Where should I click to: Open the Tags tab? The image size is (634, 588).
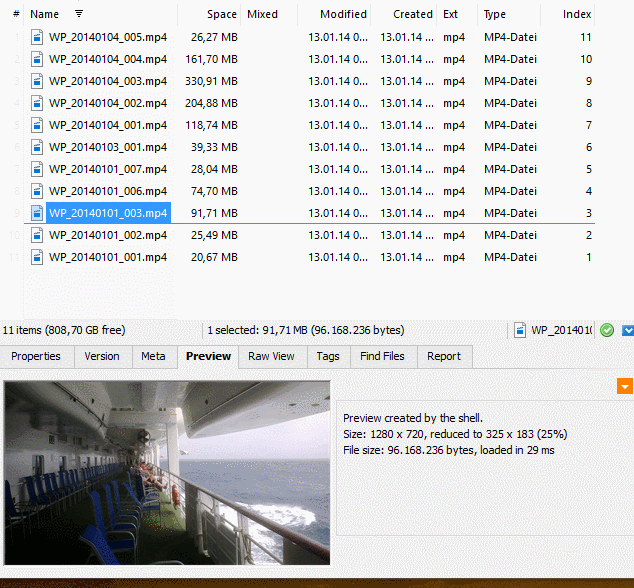click(327, 356)
